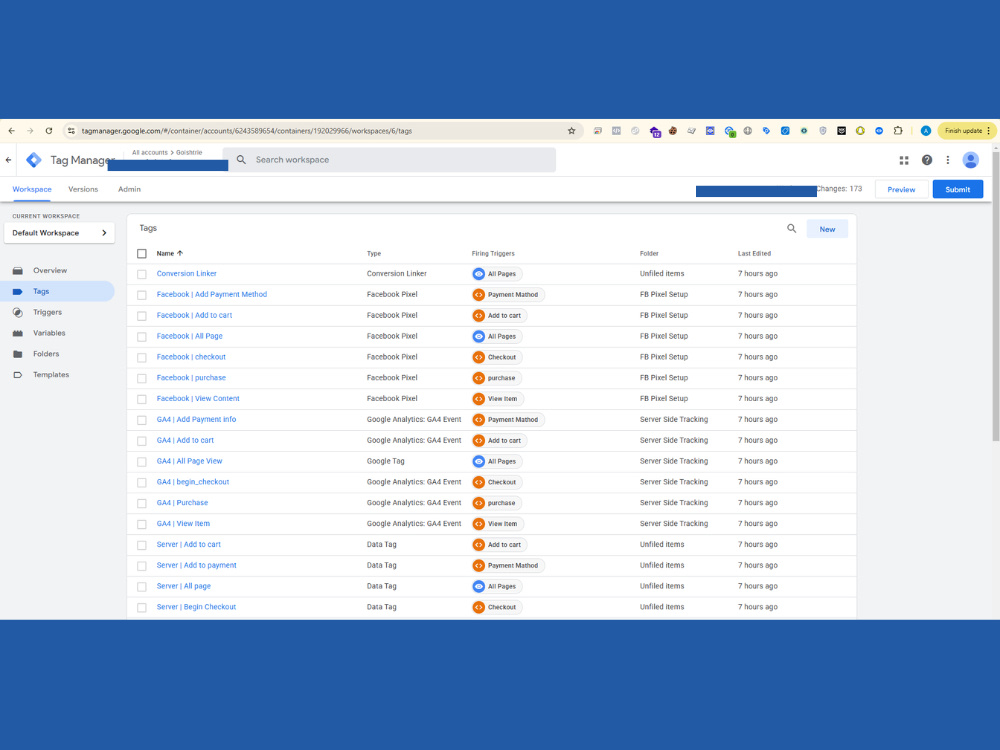Check the Server | Begin Checkout checkbox
This screenshot has width=1000, height=750.
click(142, 607)
